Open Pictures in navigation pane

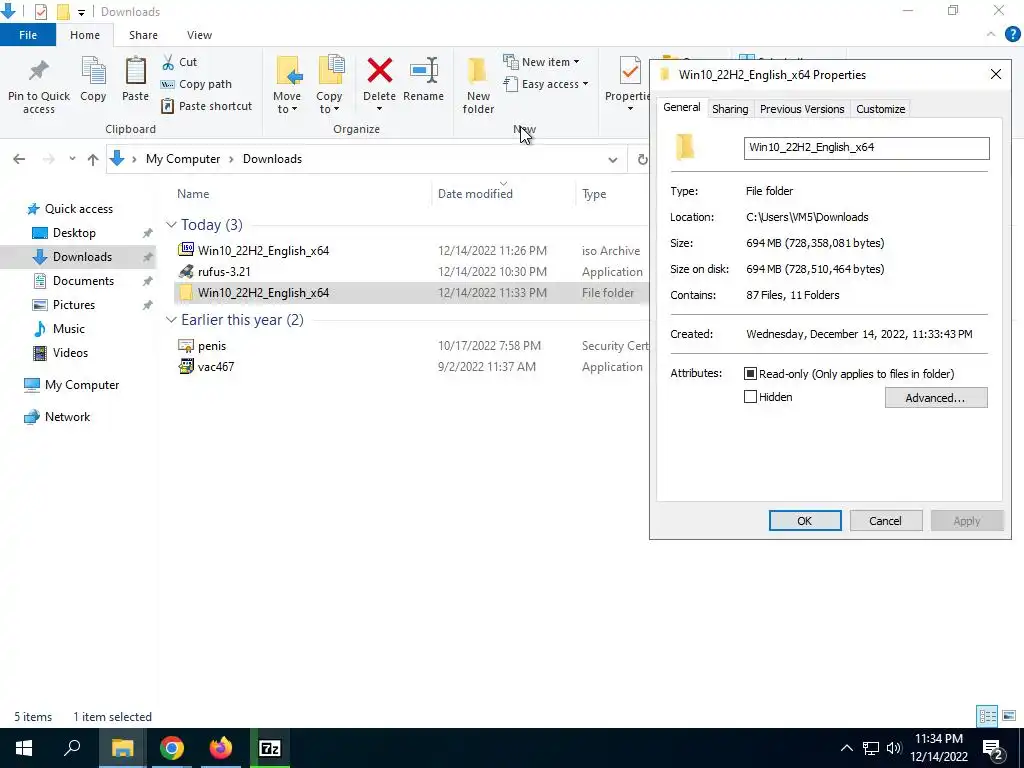point(74,305)
